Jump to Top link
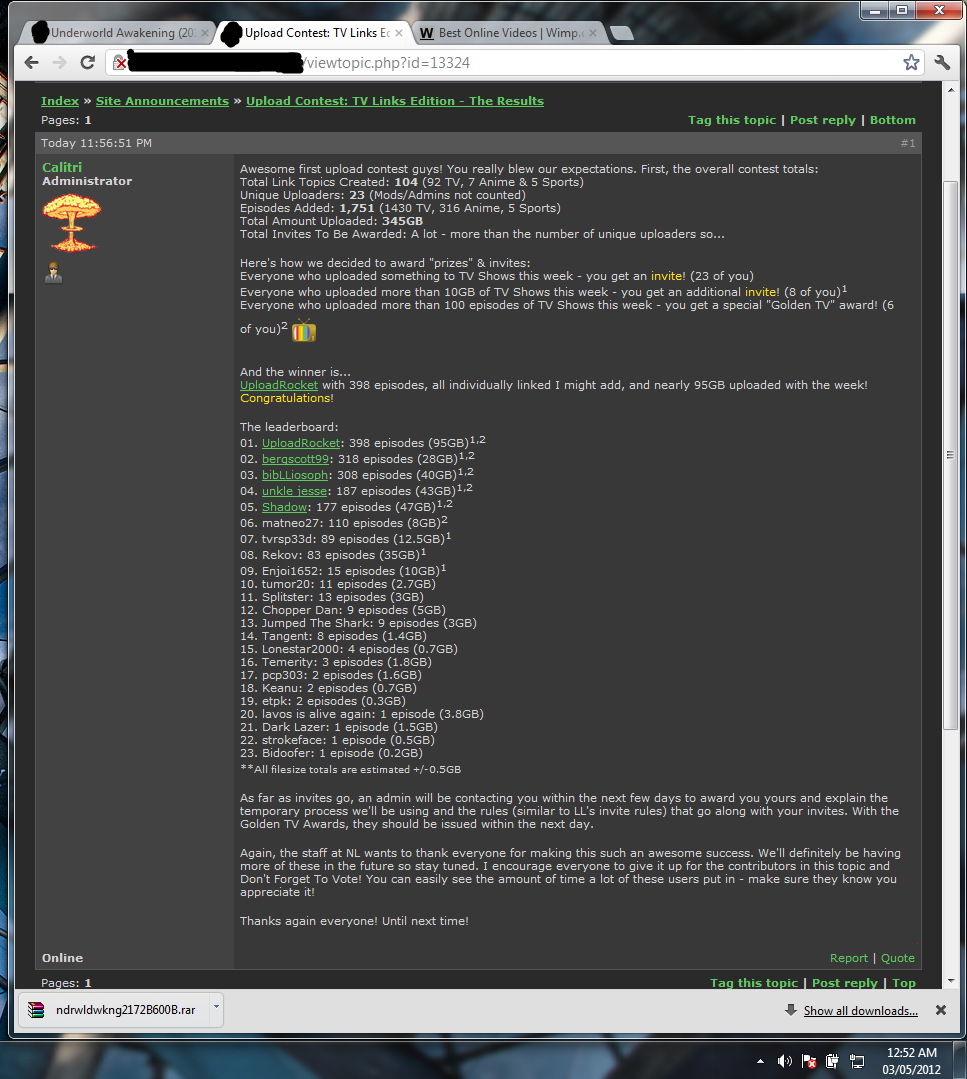The height and width of the screenshot is (1079, 967). point(904,983)
